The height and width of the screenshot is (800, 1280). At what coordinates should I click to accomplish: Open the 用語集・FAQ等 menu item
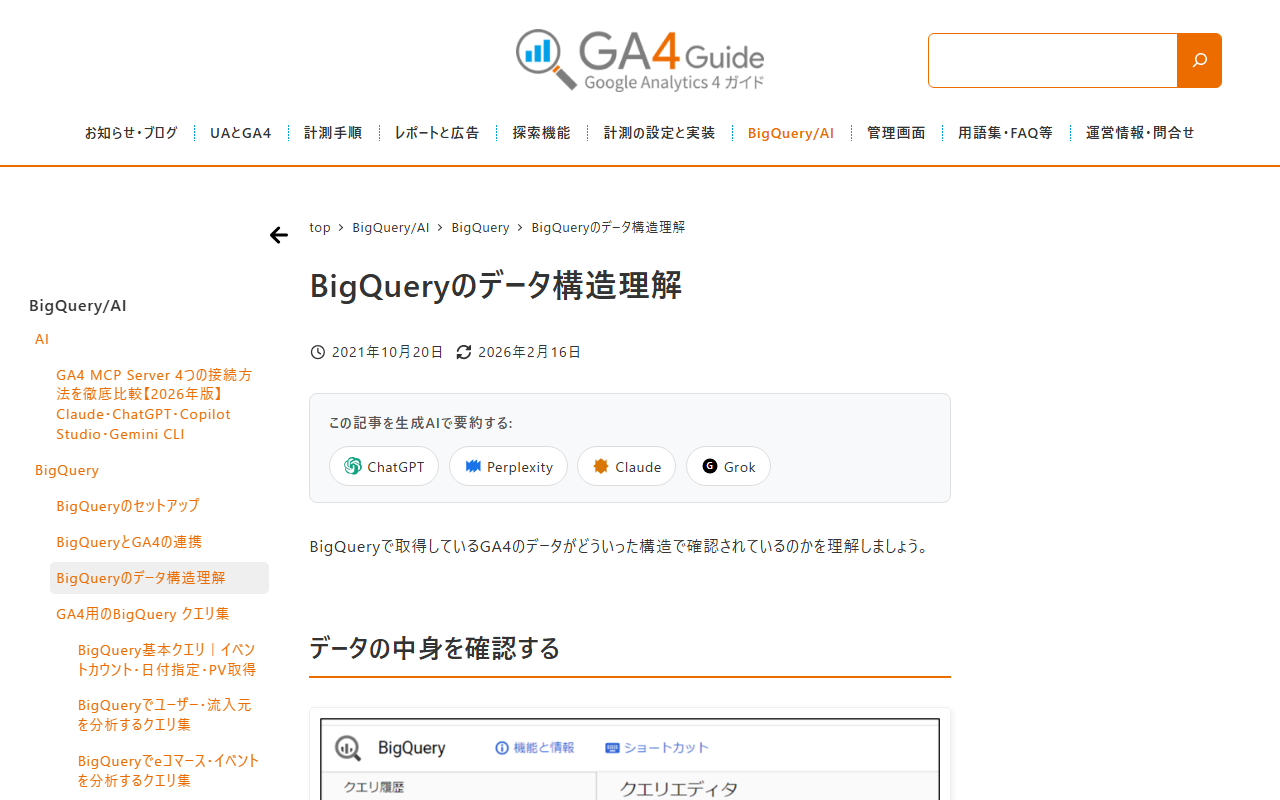[x=1006, y=133]
